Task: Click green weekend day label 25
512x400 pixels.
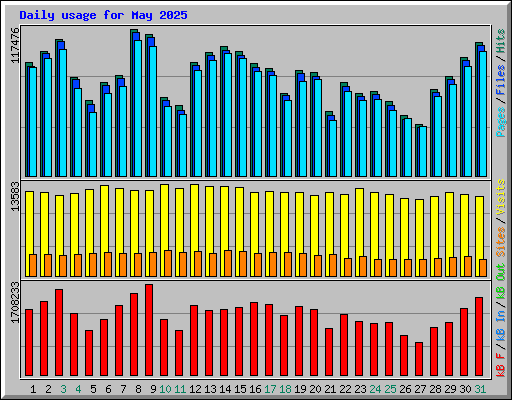Action: pyautogui.click(x=390, y=389)
